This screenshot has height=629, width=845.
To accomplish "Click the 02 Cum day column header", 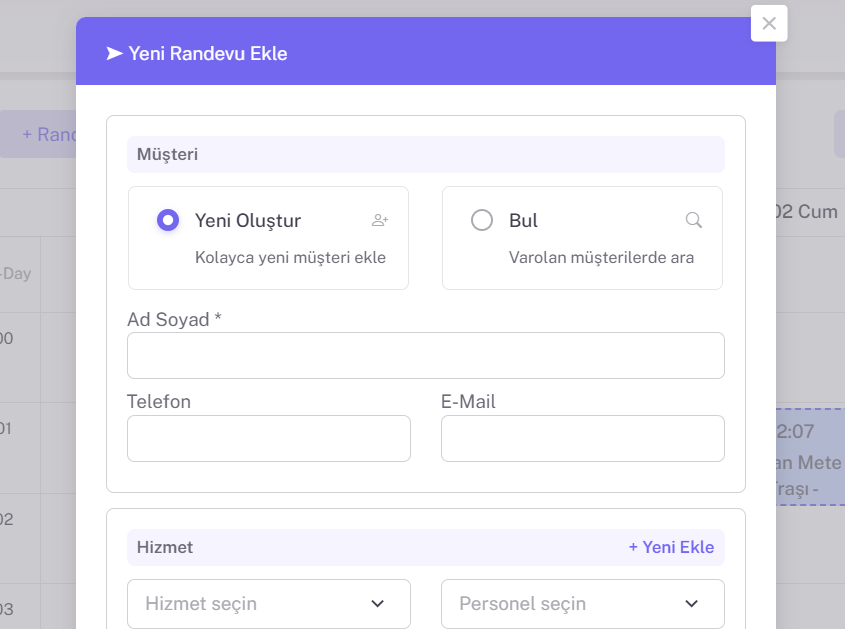I will click(808, 212).
